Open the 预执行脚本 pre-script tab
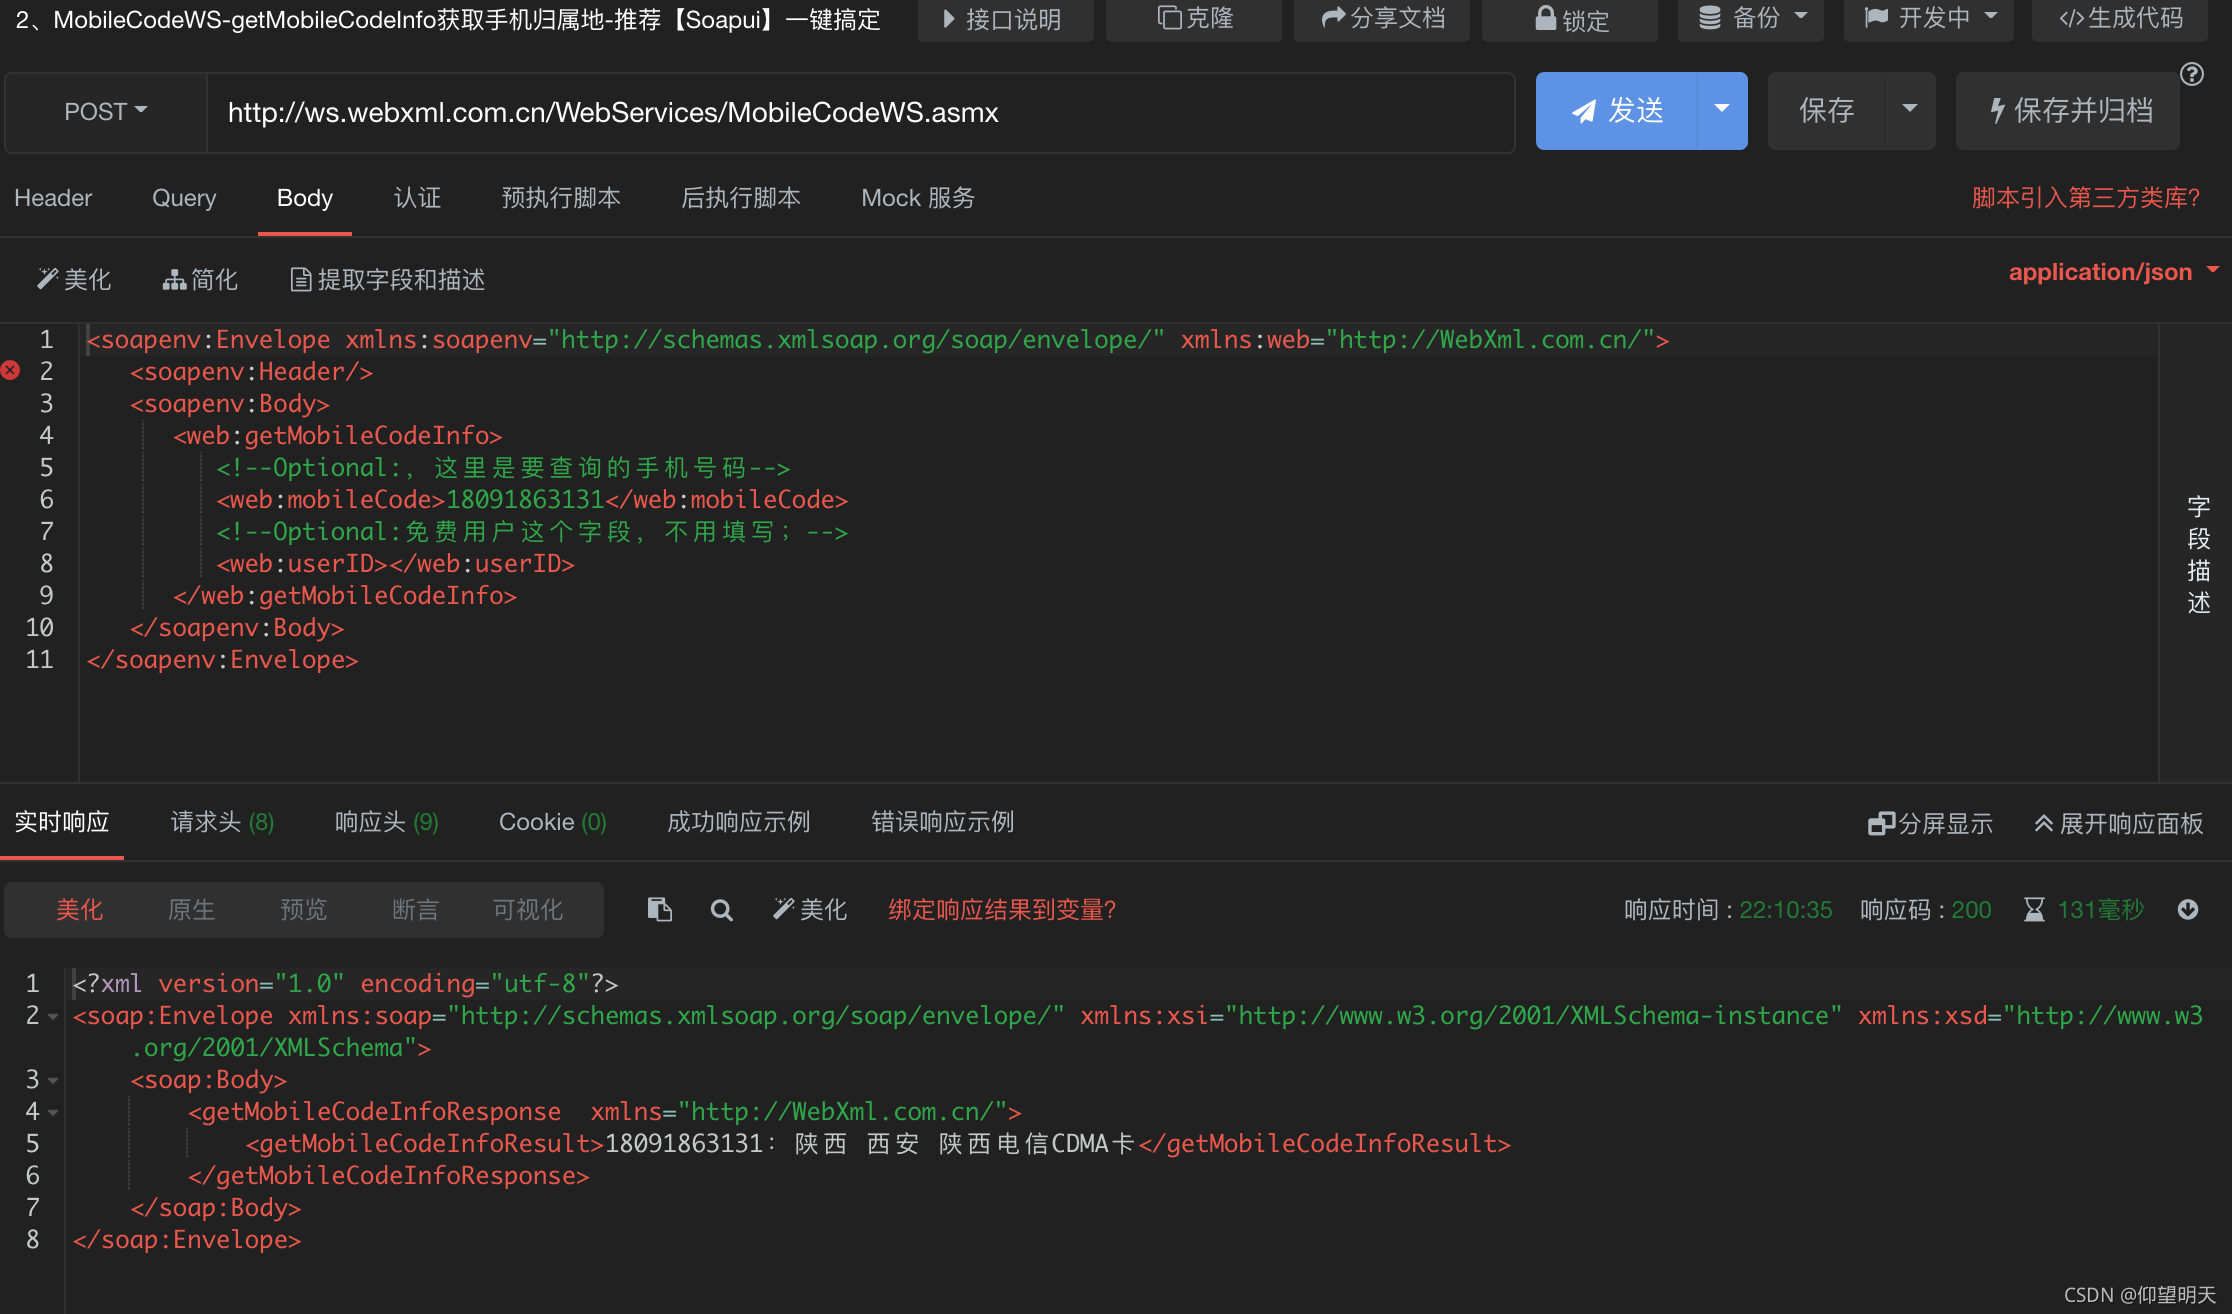Image resolution: width=2232 pixels, height=1314 pixels. pyautogui.click(x=561, y=198)
